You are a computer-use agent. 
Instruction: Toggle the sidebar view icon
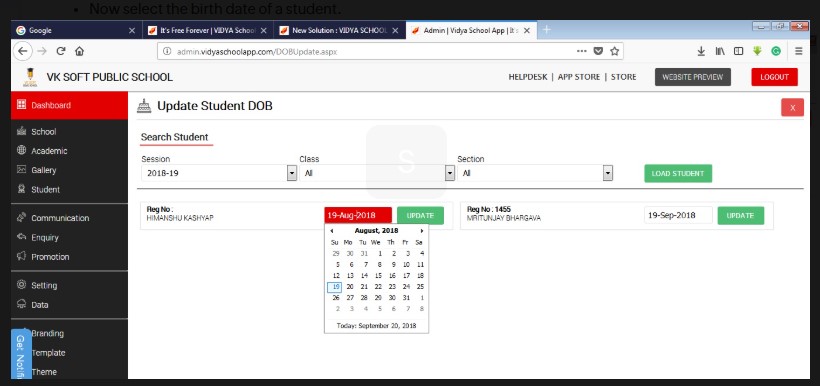(738, 51)
